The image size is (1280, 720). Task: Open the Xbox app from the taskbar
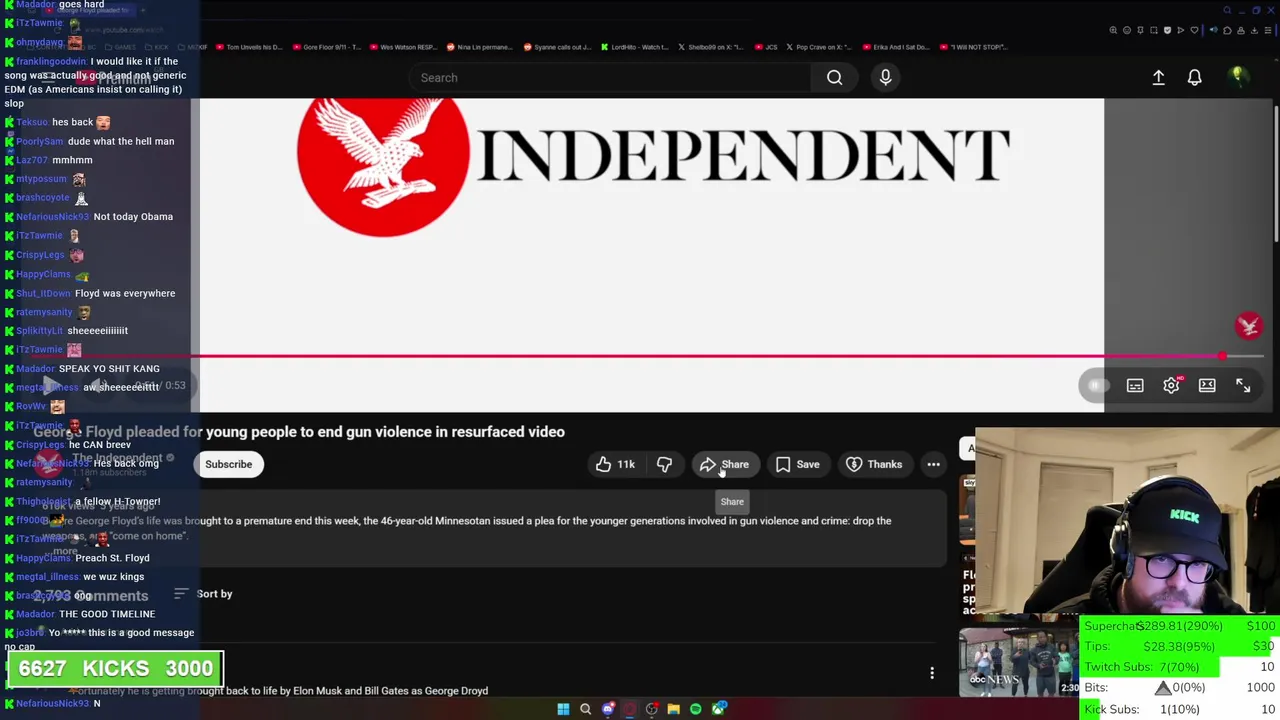718,709
